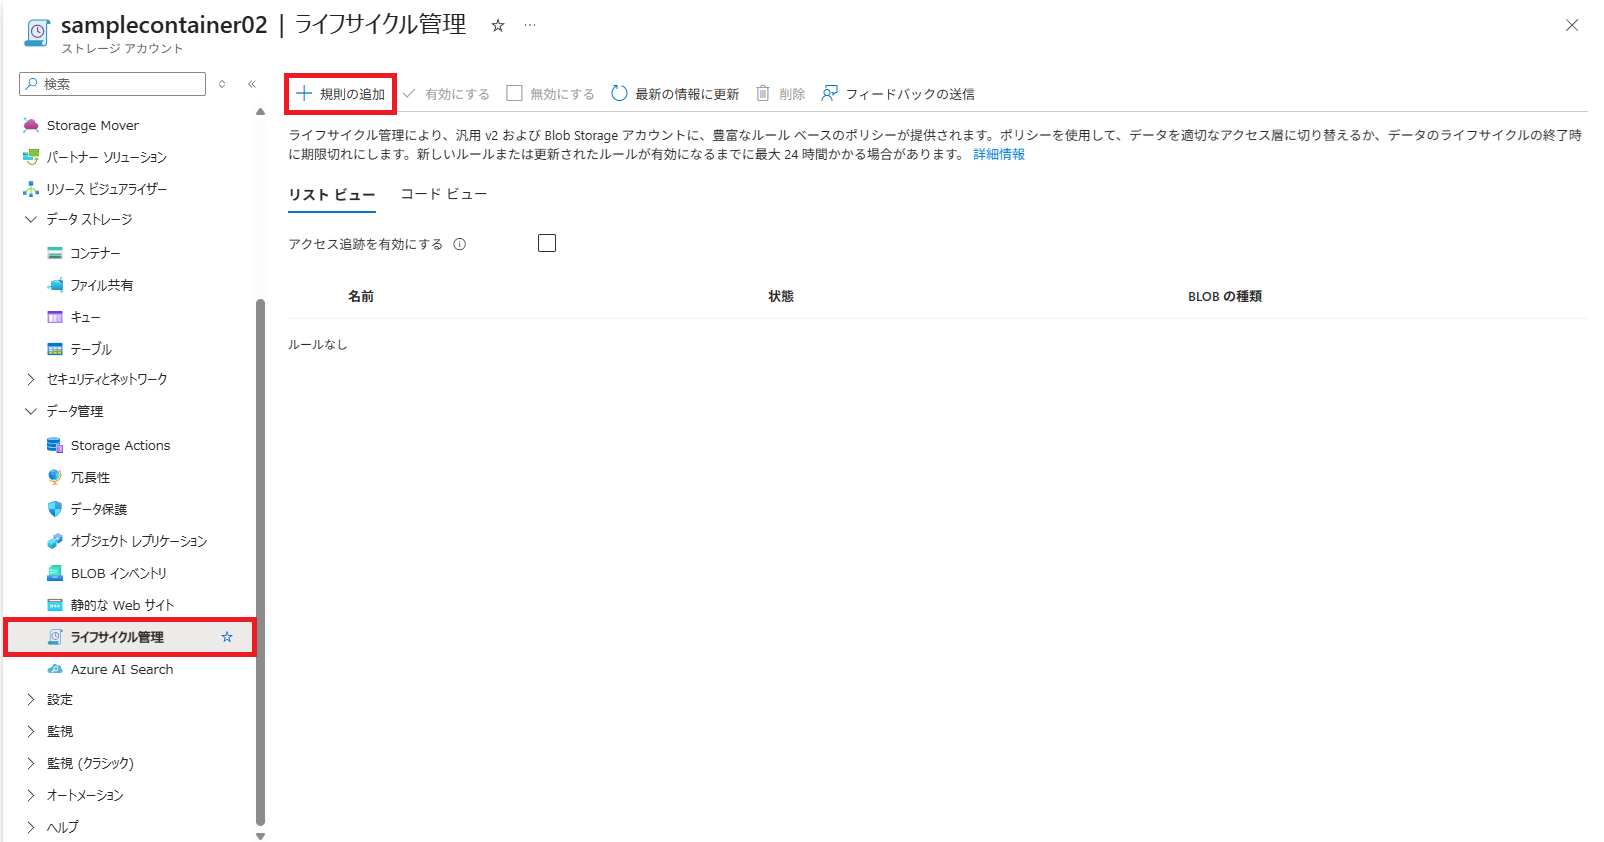Expand the 監視 section
The width and height of the screenshot is (1604, 842).
pos(31,731)
